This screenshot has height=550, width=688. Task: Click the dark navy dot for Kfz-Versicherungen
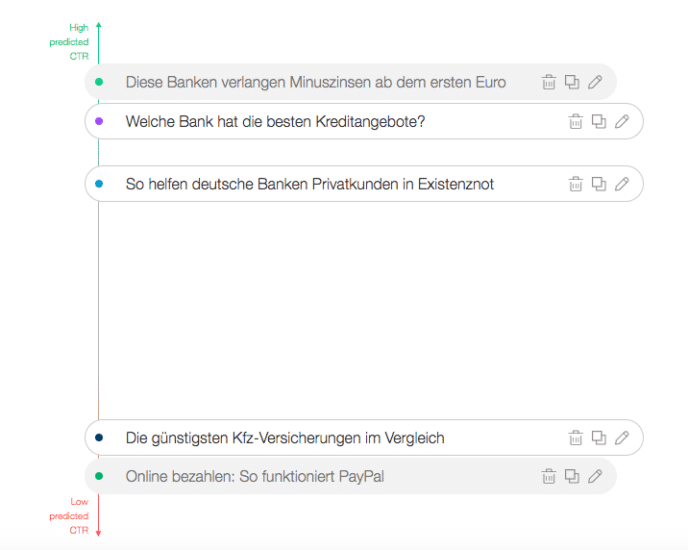click(x=99, y=438)
